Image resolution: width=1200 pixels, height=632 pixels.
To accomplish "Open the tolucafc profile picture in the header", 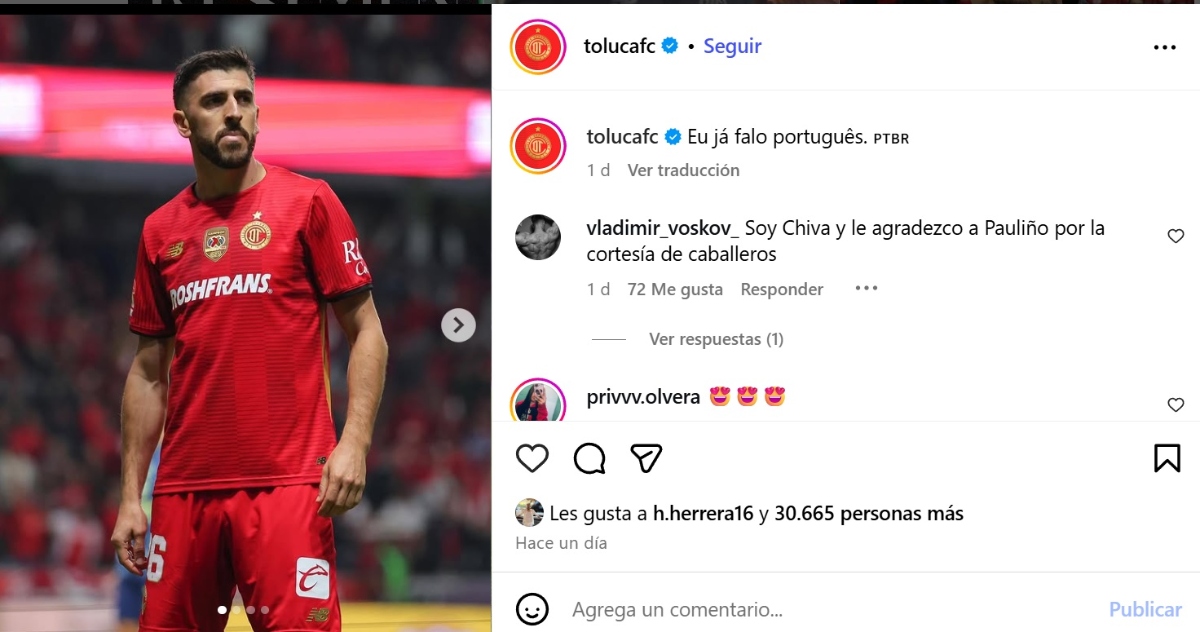I will pos(539,47).
